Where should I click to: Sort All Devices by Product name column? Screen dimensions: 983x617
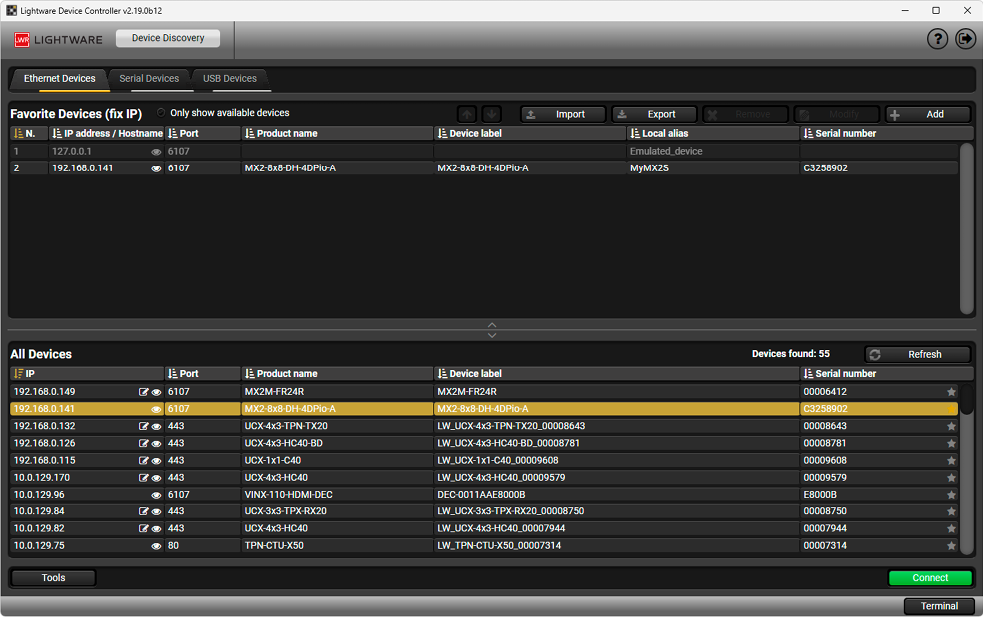[x=287, y=374]
